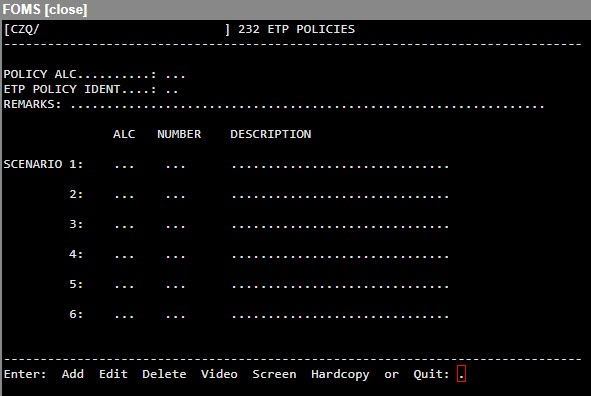Click the Add command option
The height and width of the screenshot is (396, 591).
[73, 374]
